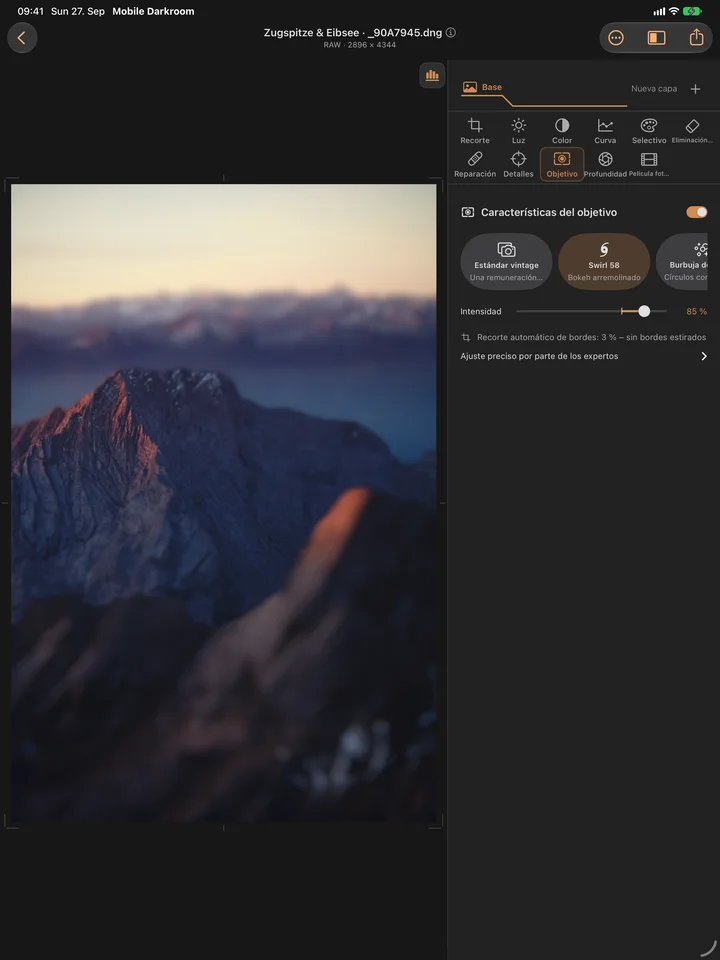Click the Zugspitze & Eibsee filename title
This screenshot has width=720, height=960.
pyautogui.click(x=353, y=32)
